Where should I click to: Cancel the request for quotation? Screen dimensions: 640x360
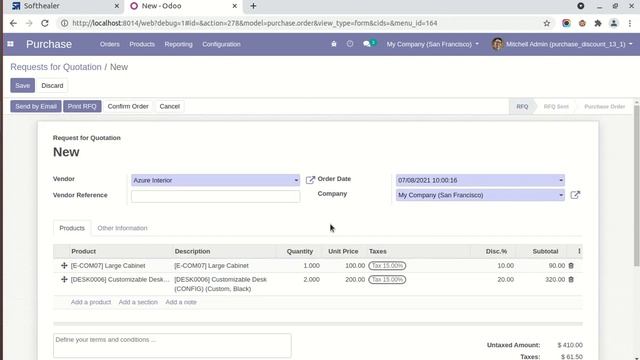pos(170,107)
